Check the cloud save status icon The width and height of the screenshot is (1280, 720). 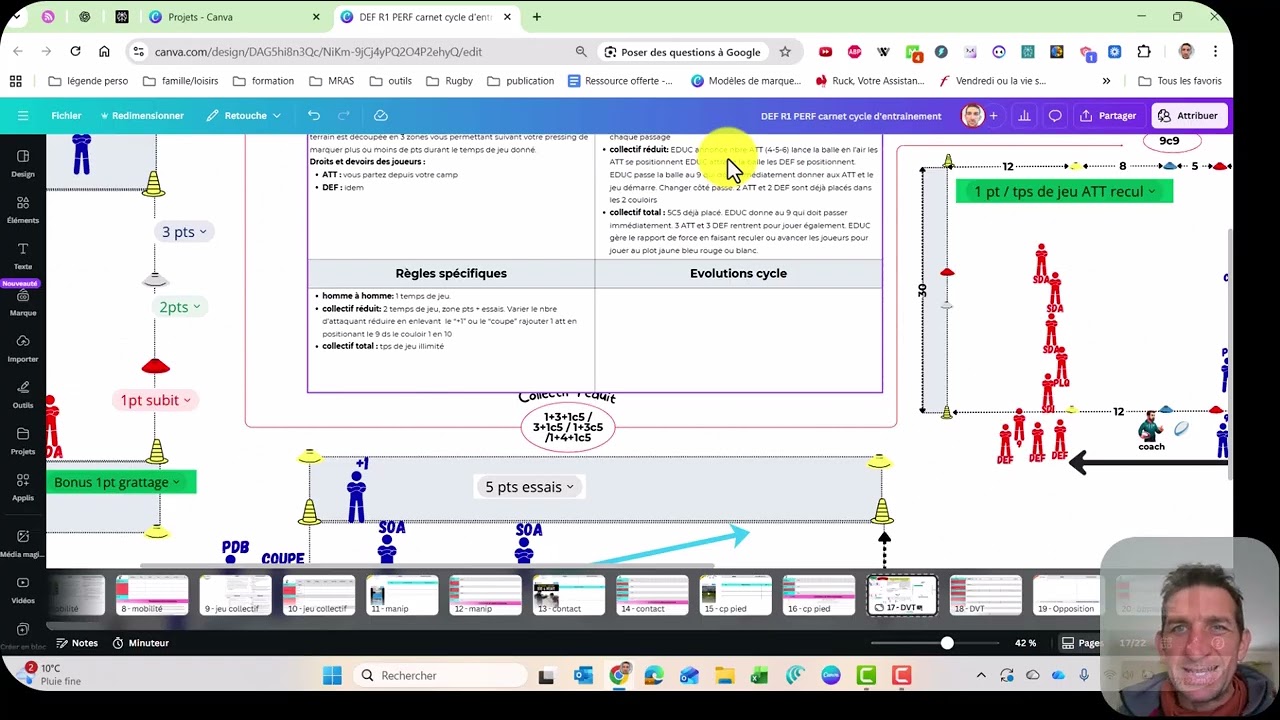coord(380,116)
